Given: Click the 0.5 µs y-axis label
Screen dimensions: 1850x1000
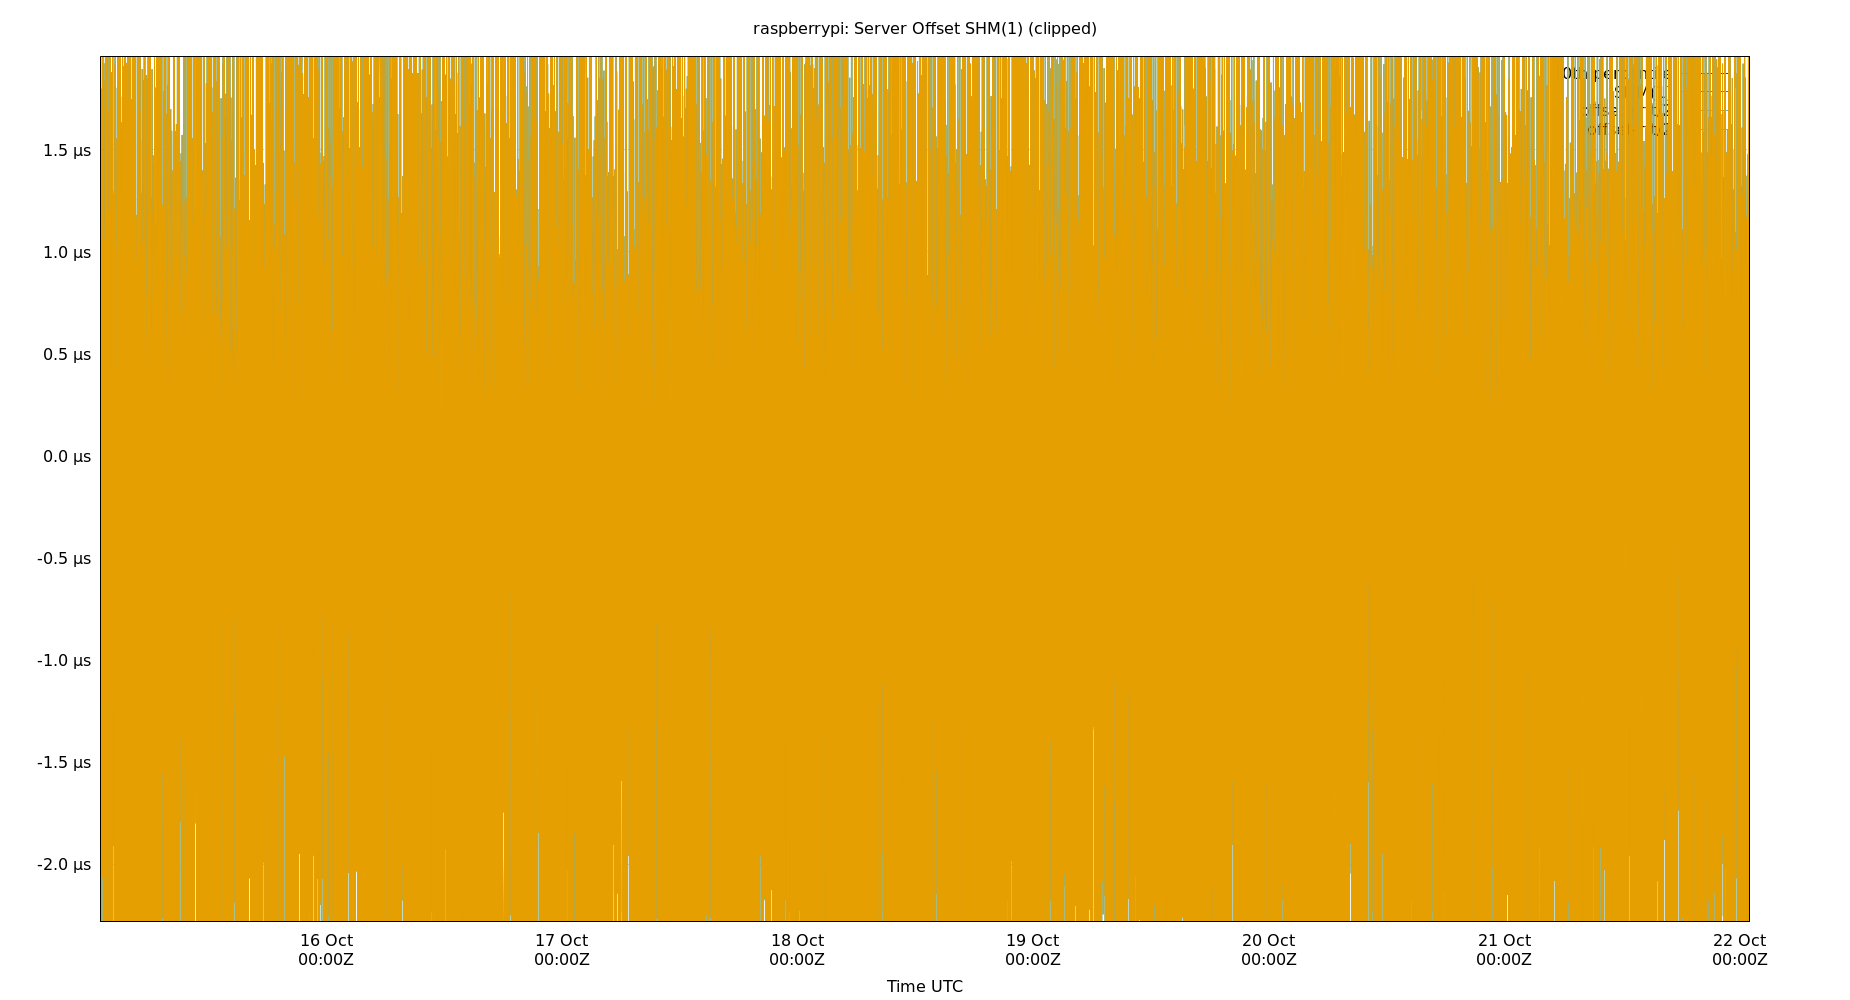Looking at the screenshot, I should click(x=66, y=355).
